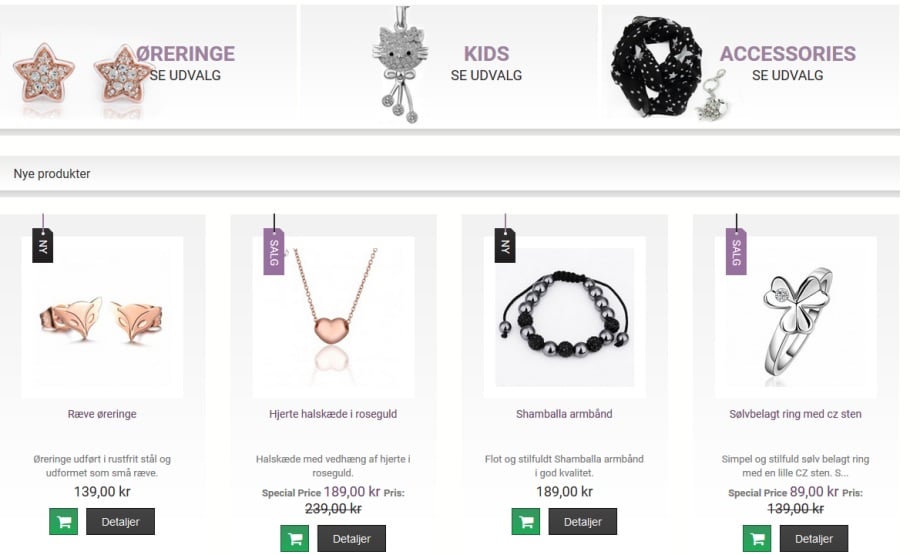Add Shamballa armbånd to cart
Viewport: 920px width, 555px height.
click(x=526, y=522)
